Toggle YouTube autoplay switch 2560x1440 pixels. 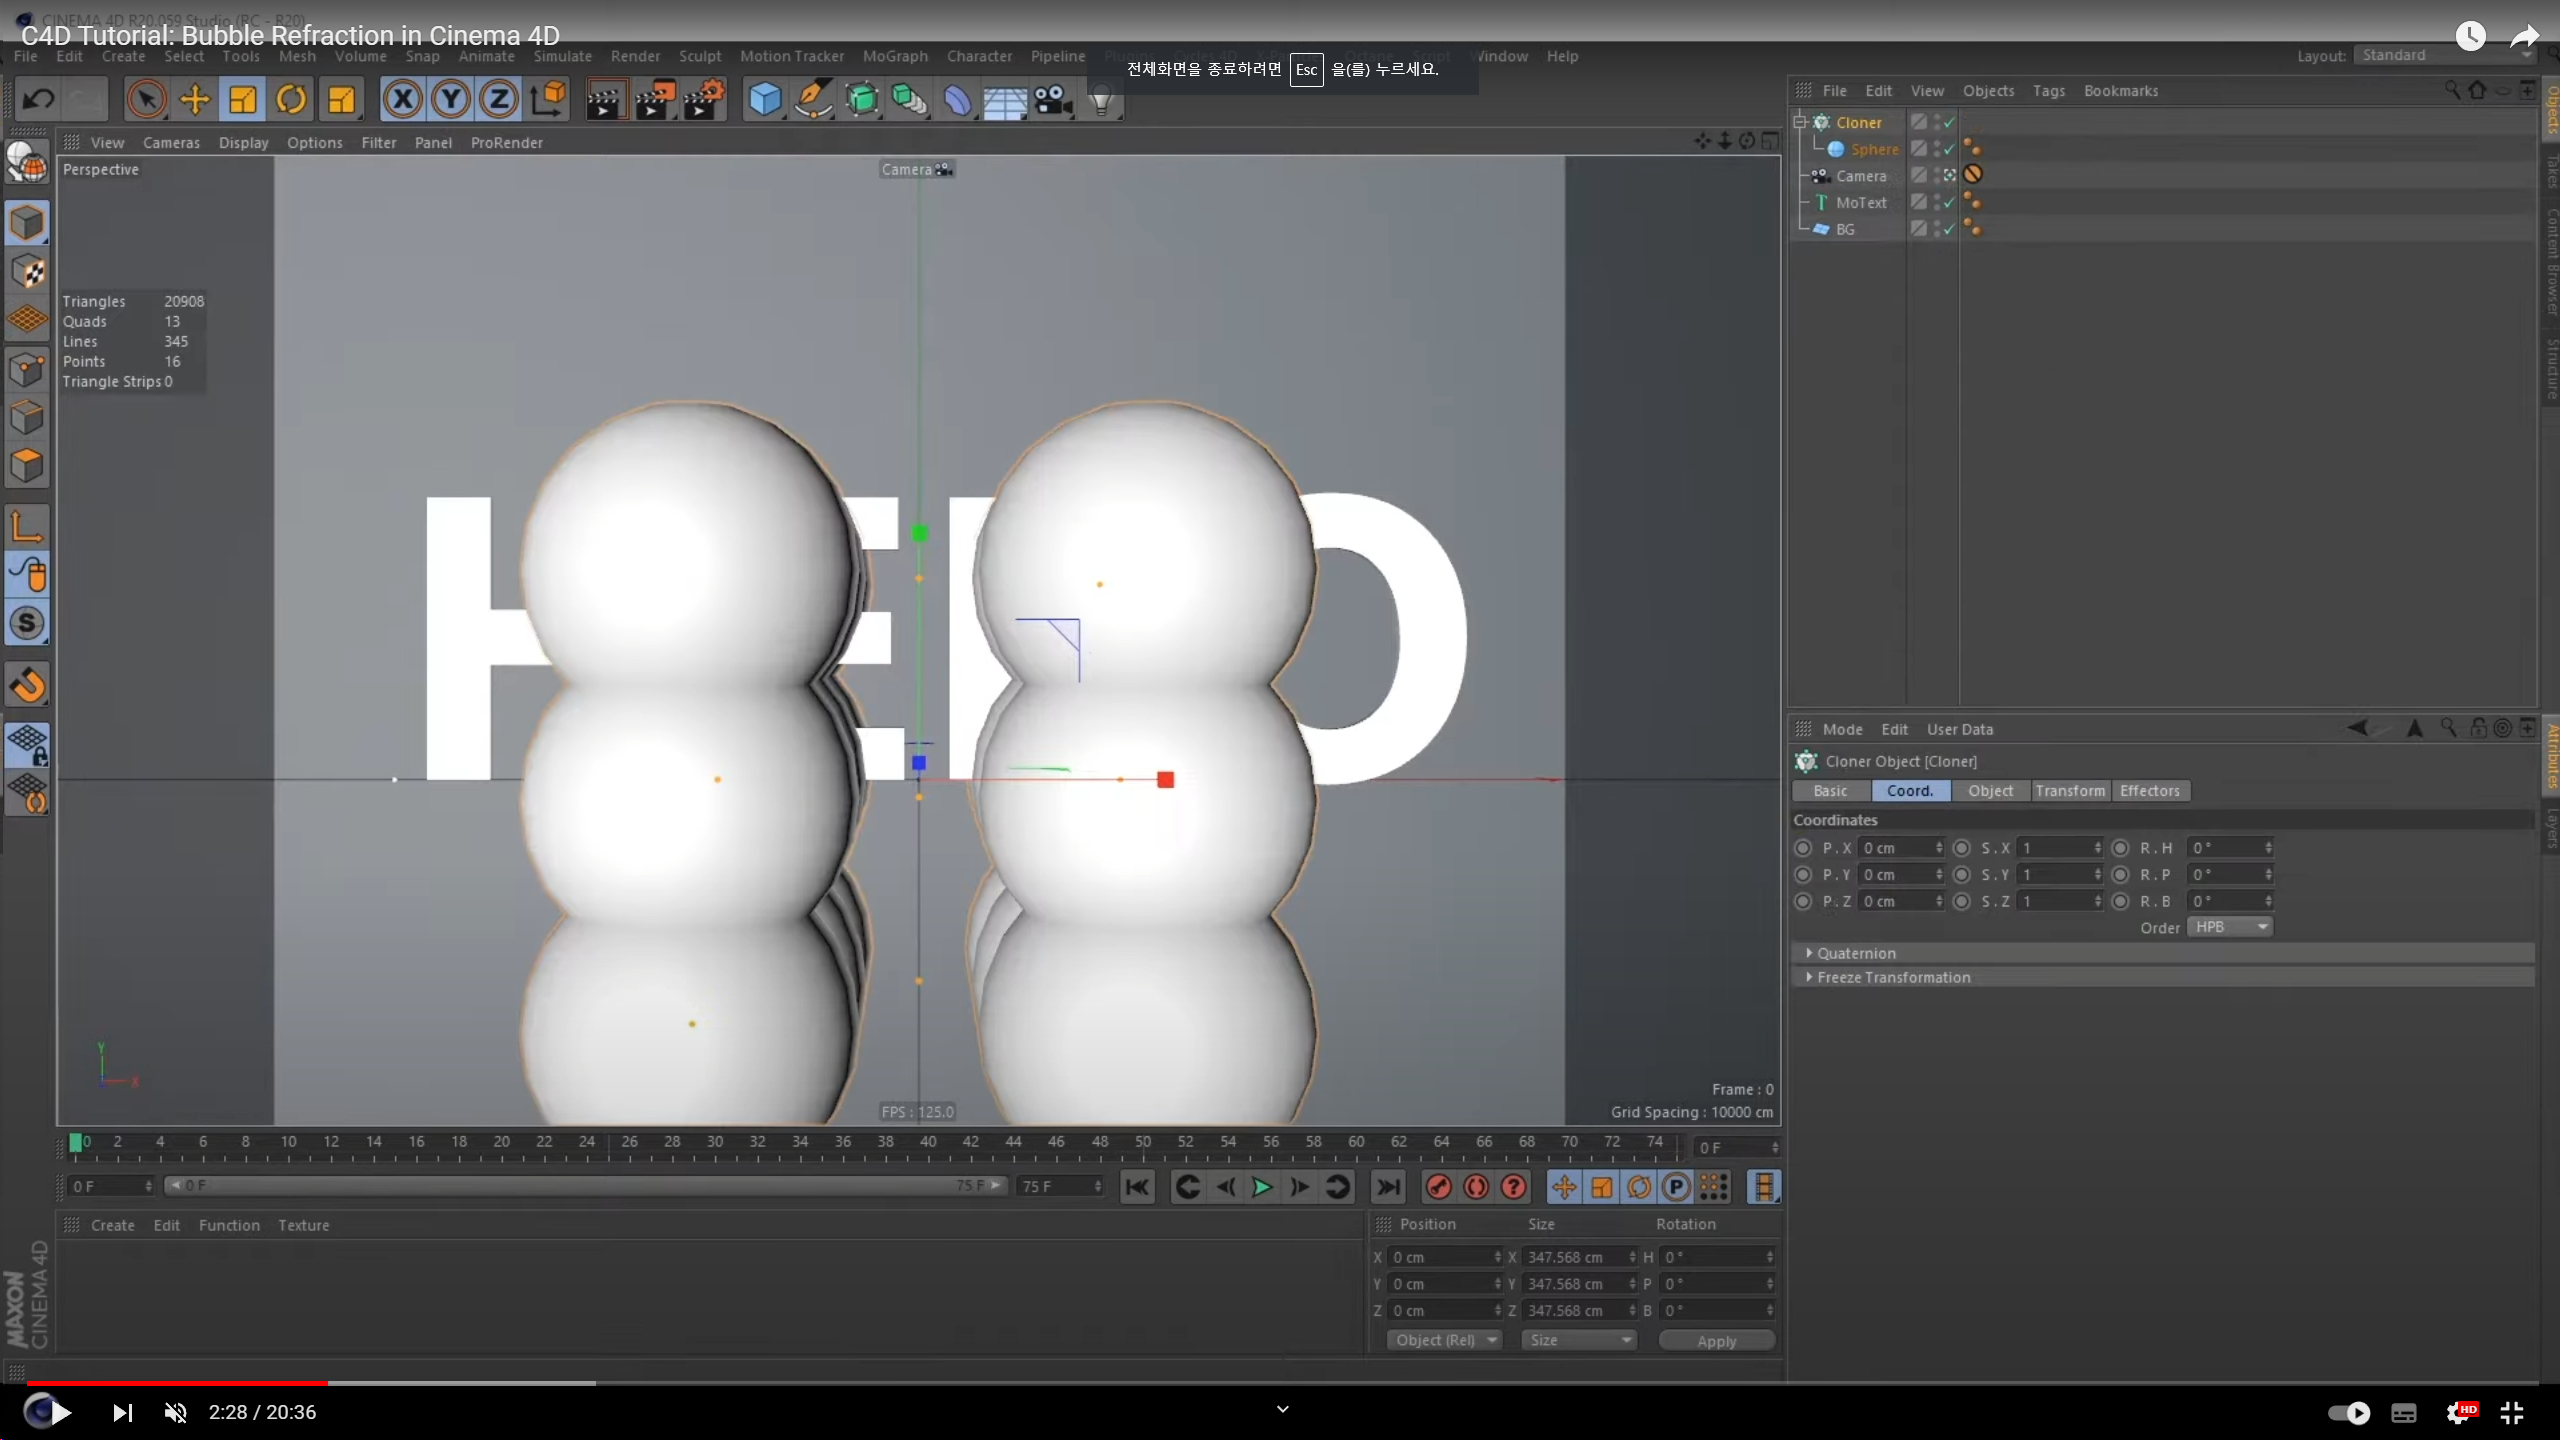click(2348, 1412)
